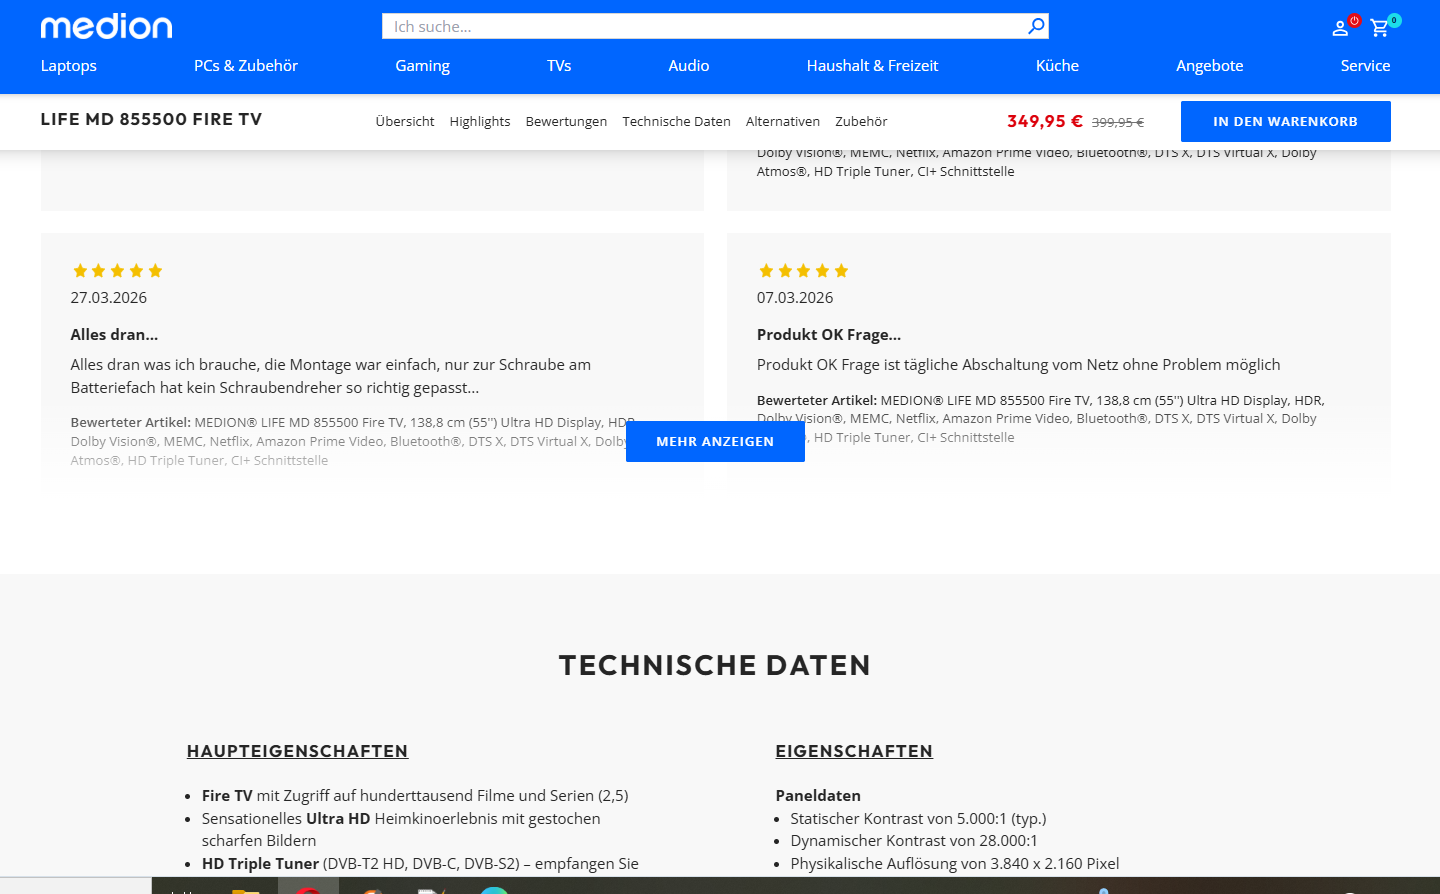Click the 'Physikalische Auflösung von 3.840 x 2.160' bullet
This screenshot has width=1440, height=894.
coord(955,864)
